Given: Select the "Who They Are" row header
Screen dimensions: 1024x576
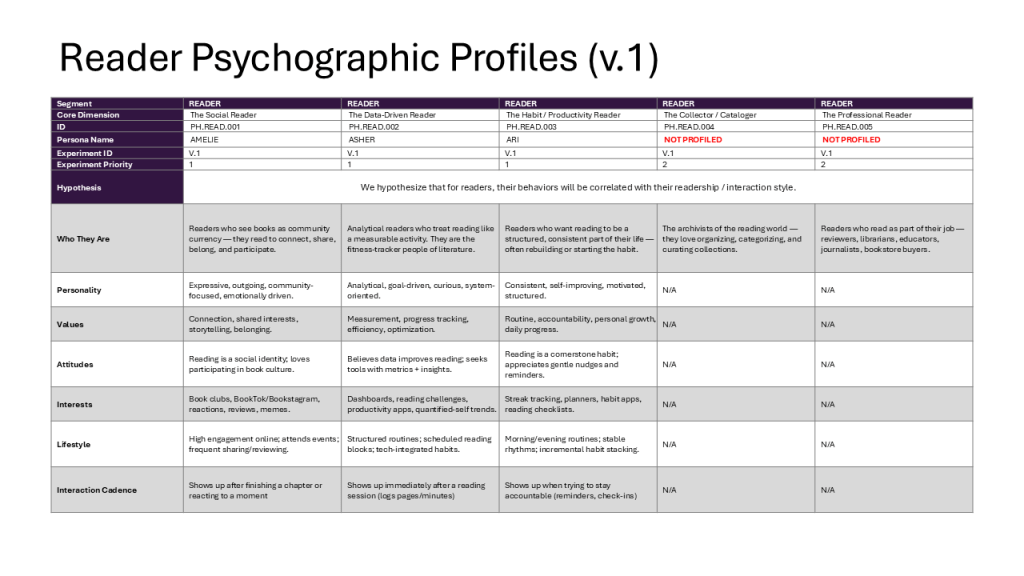Looking at the screenshot, I should coord(82,238).
